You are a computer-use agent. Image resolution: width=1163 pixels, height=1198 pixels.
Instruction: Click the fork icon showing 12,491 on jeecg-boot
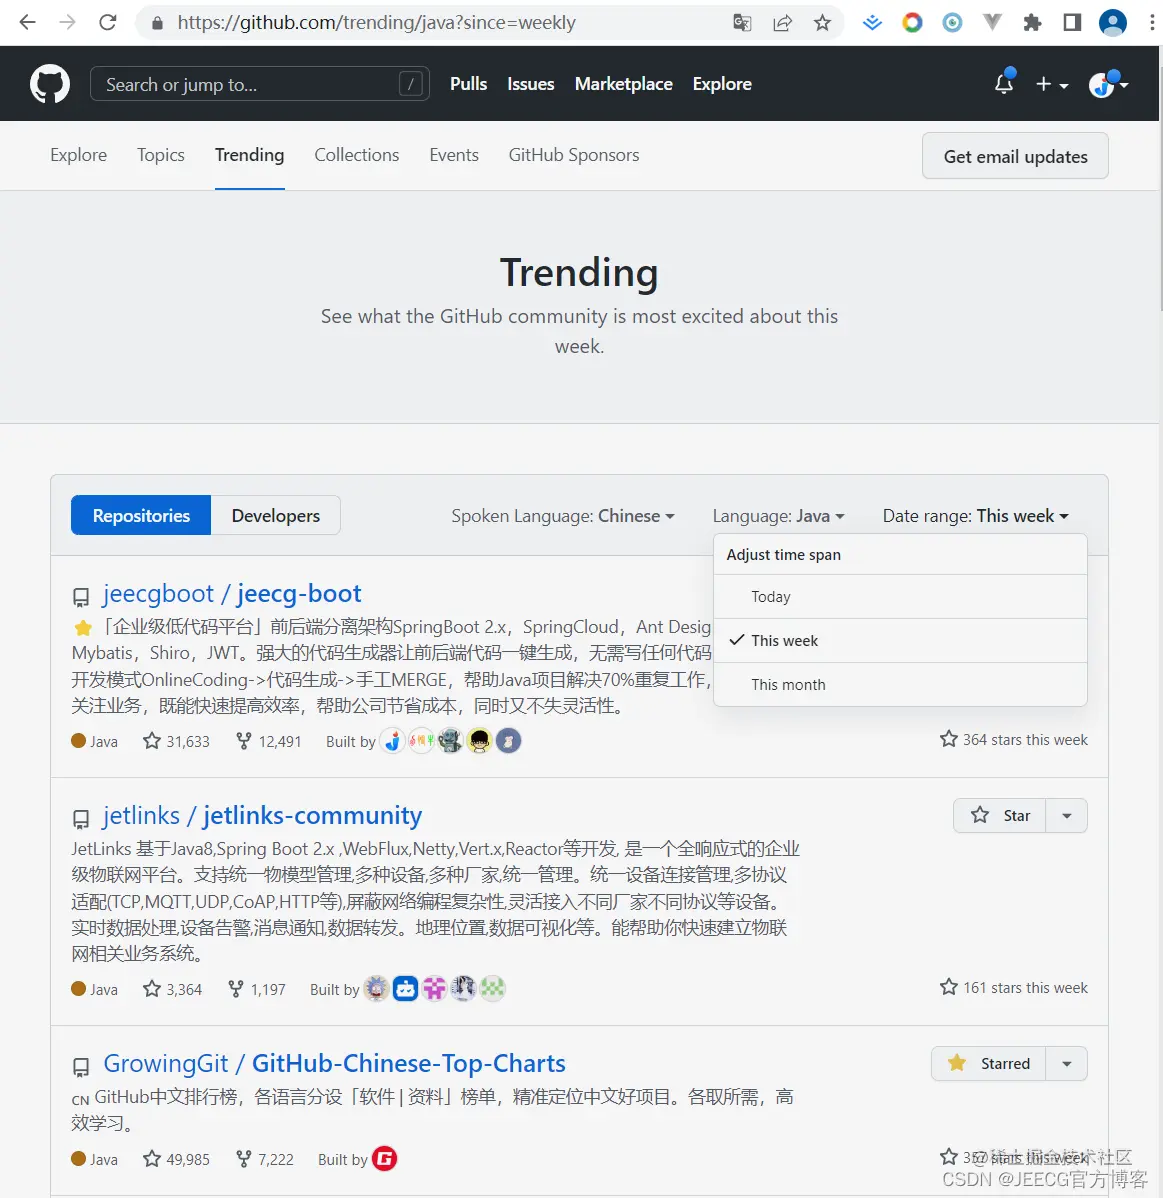[244, 741]
